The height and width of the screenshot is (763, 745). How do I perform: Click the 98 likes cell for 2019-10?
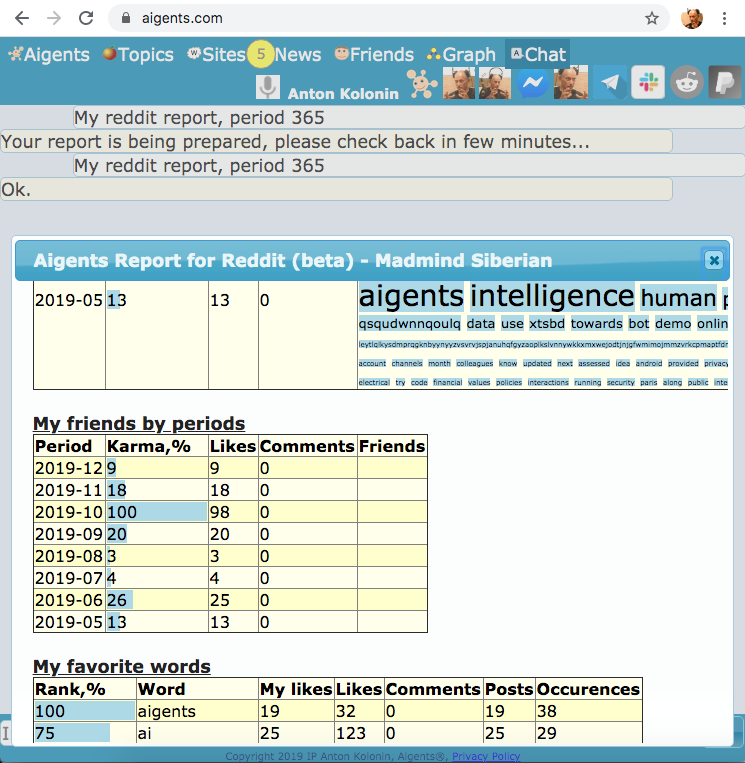(x=233, y=512)
